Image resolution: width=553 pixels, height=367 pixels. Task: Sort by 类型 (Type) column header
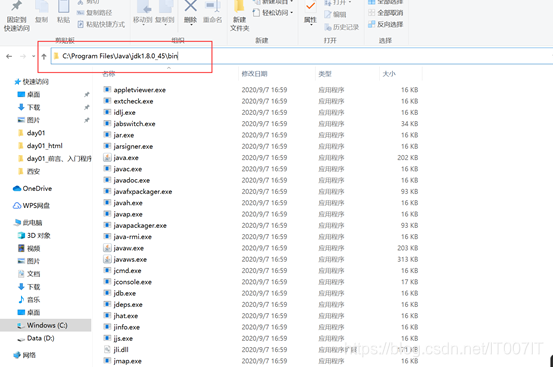pos(325,74)
